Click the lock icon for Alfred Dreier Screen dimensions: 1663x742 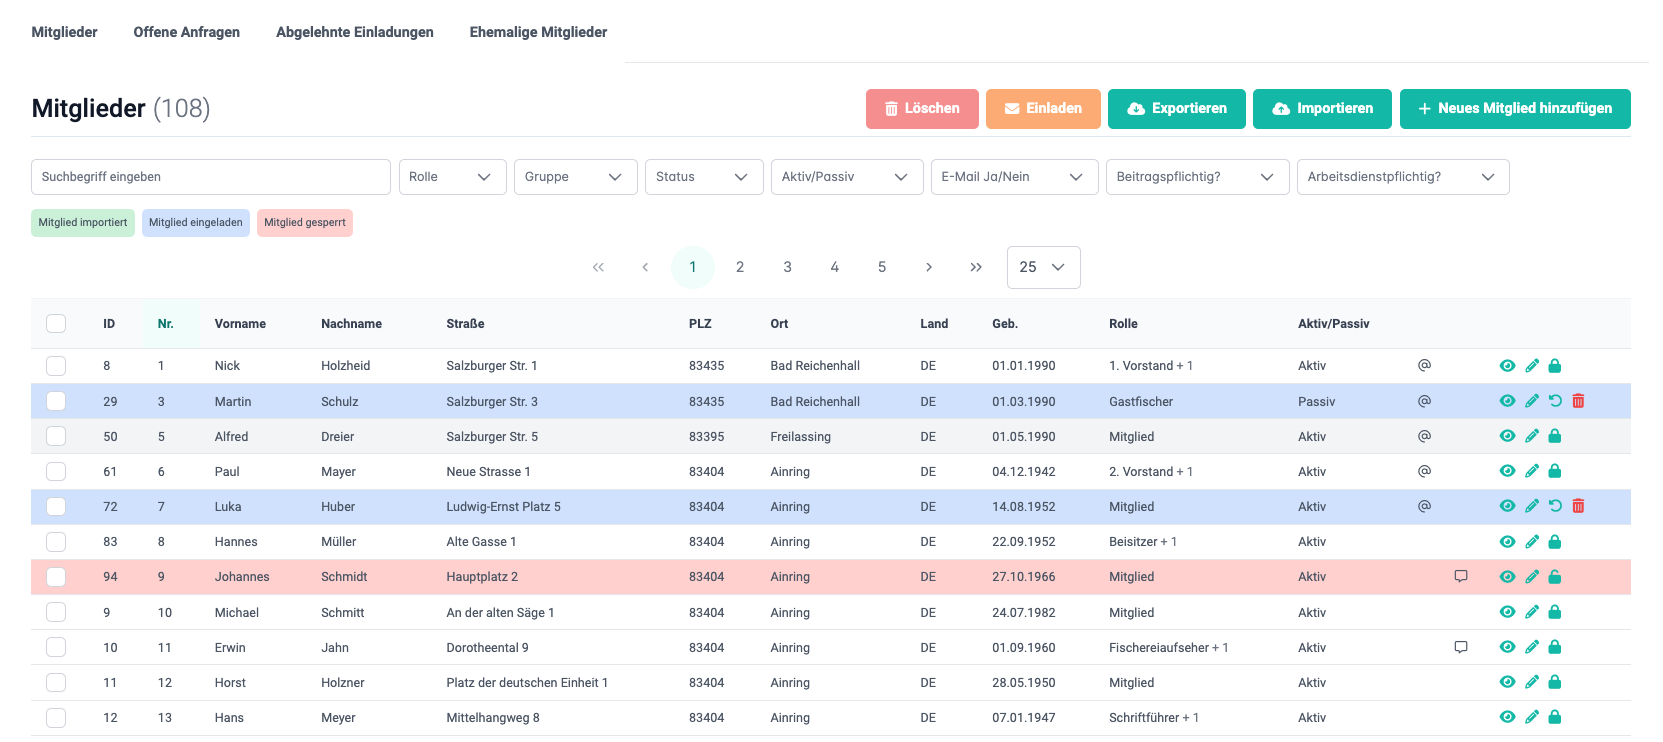pos(1554,436)
